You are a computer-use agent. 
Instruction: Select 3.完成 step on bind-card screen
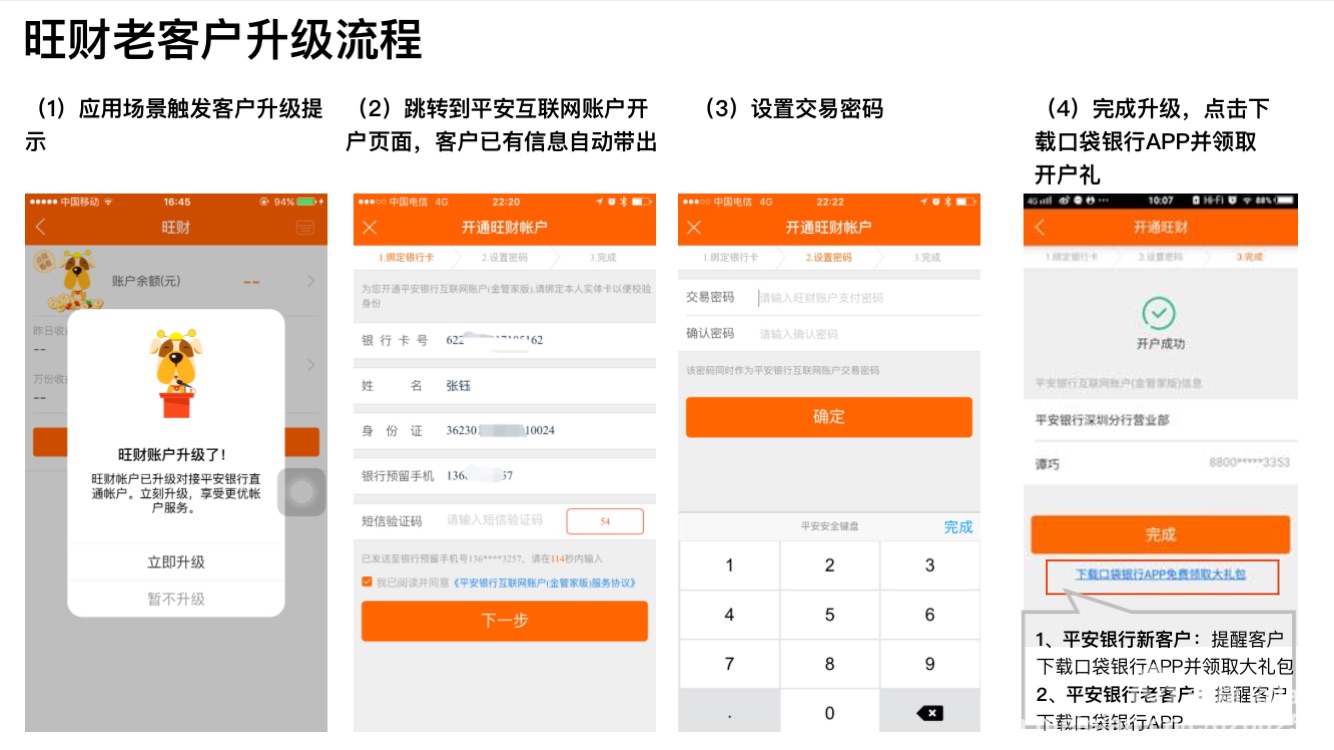(x=604, y=258)
